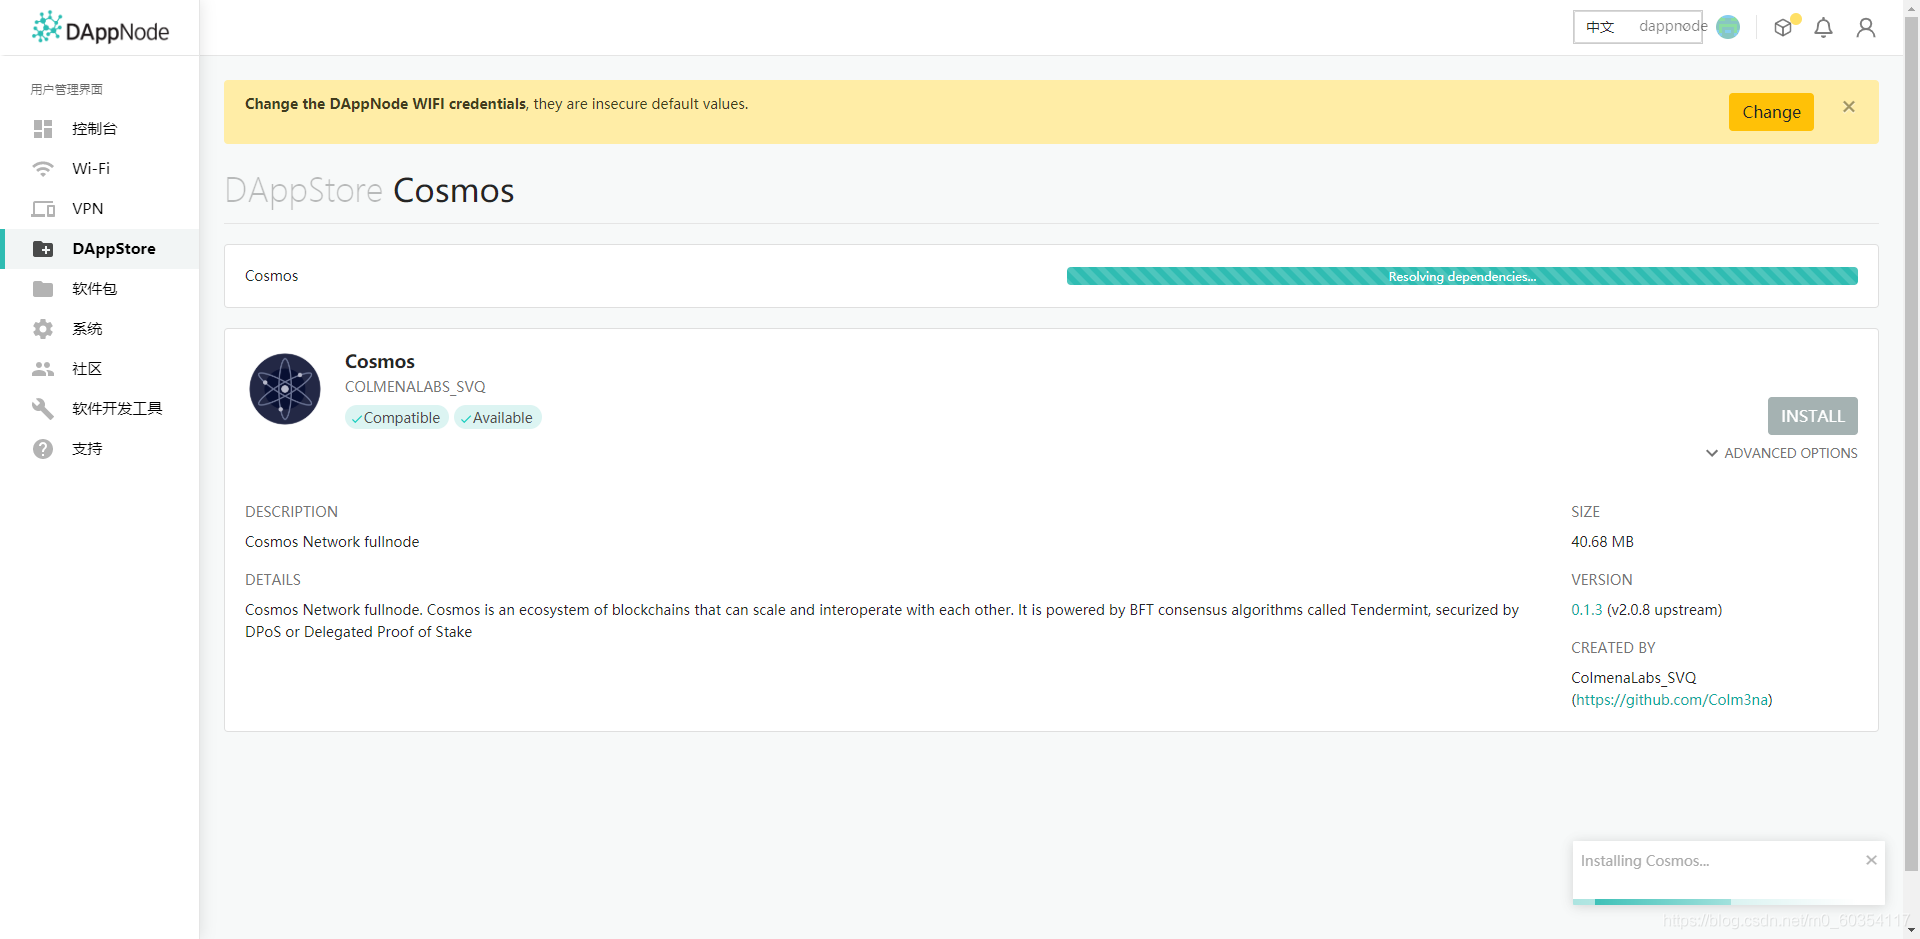Image resolution: width=1920 pixels, height=939 pixels.
Task: Click the dappnode username text
Action: click(x=1673, y=26)
